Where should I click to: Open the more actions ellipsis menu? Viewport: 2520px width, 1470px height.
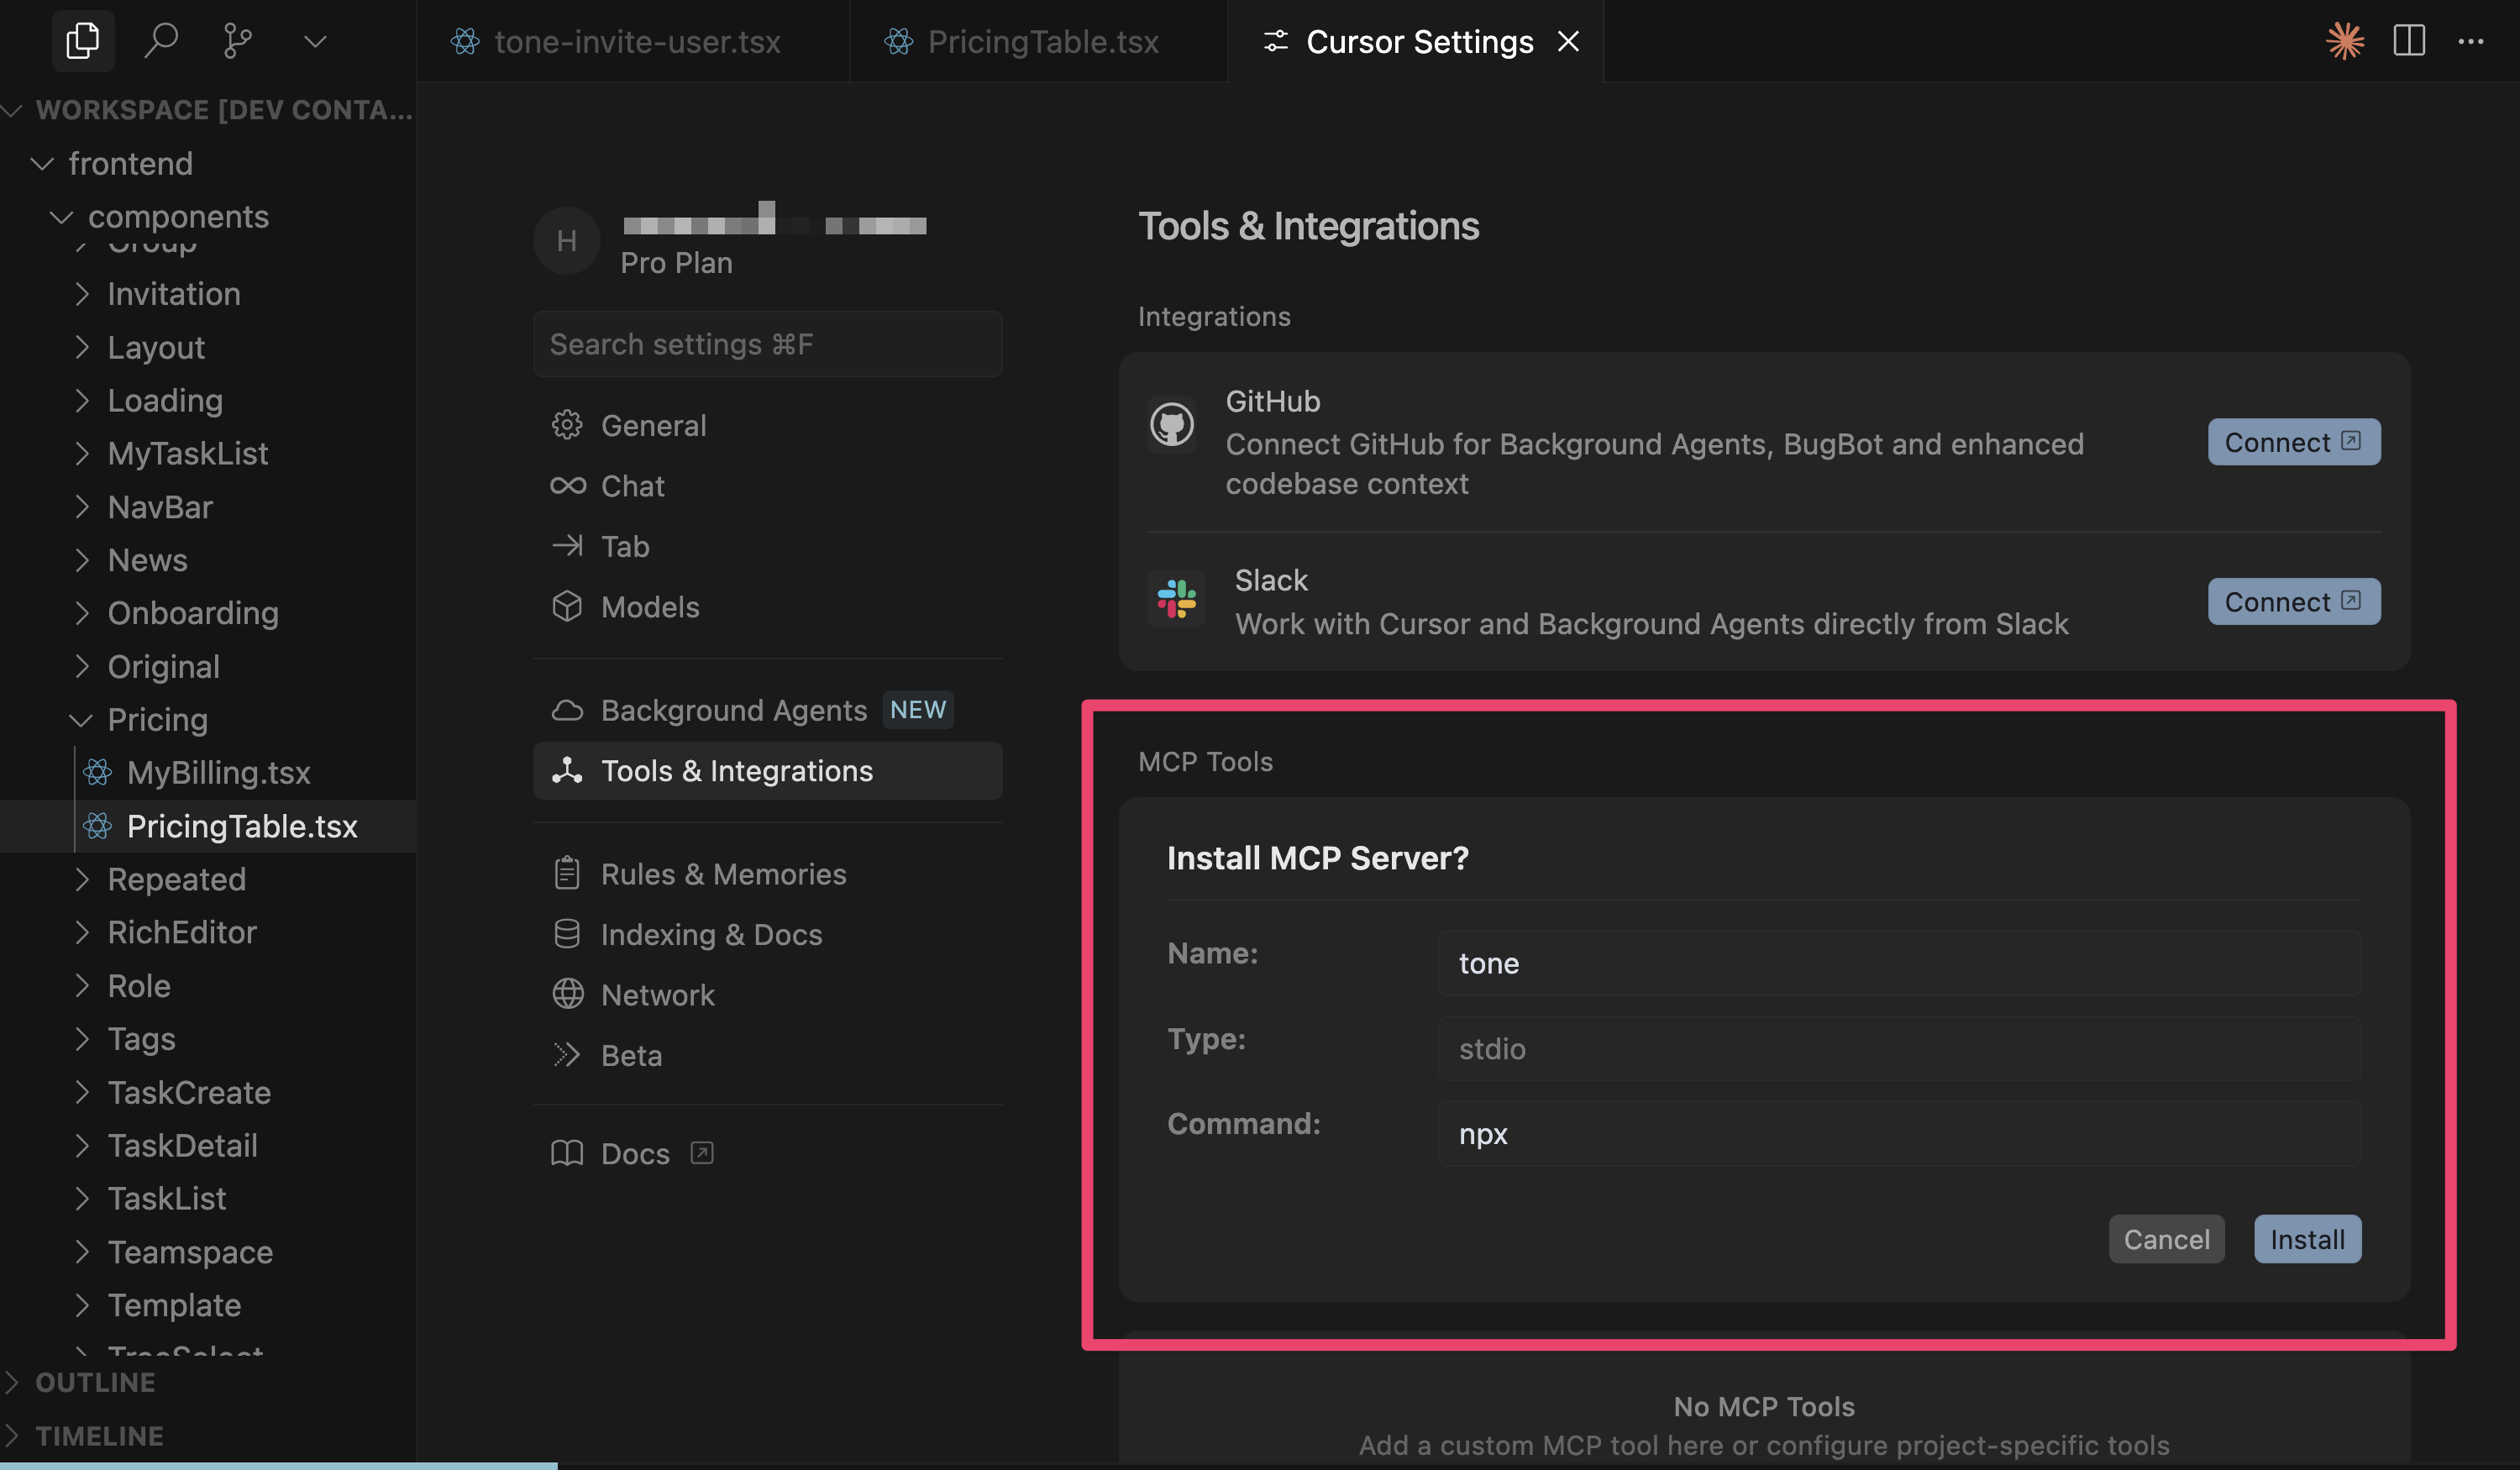[2471, 41]
